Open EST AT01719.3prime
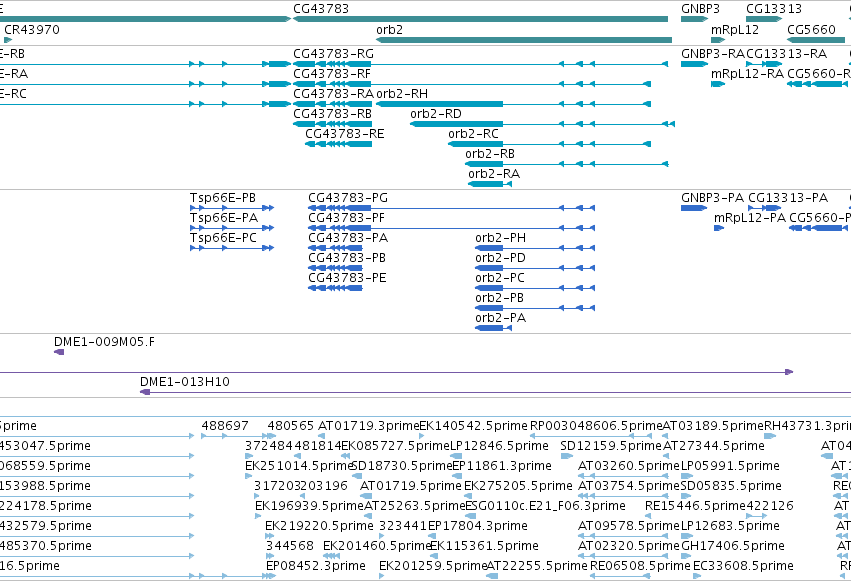This screenshot has height=581, width=851. click(x=369, y=426)
